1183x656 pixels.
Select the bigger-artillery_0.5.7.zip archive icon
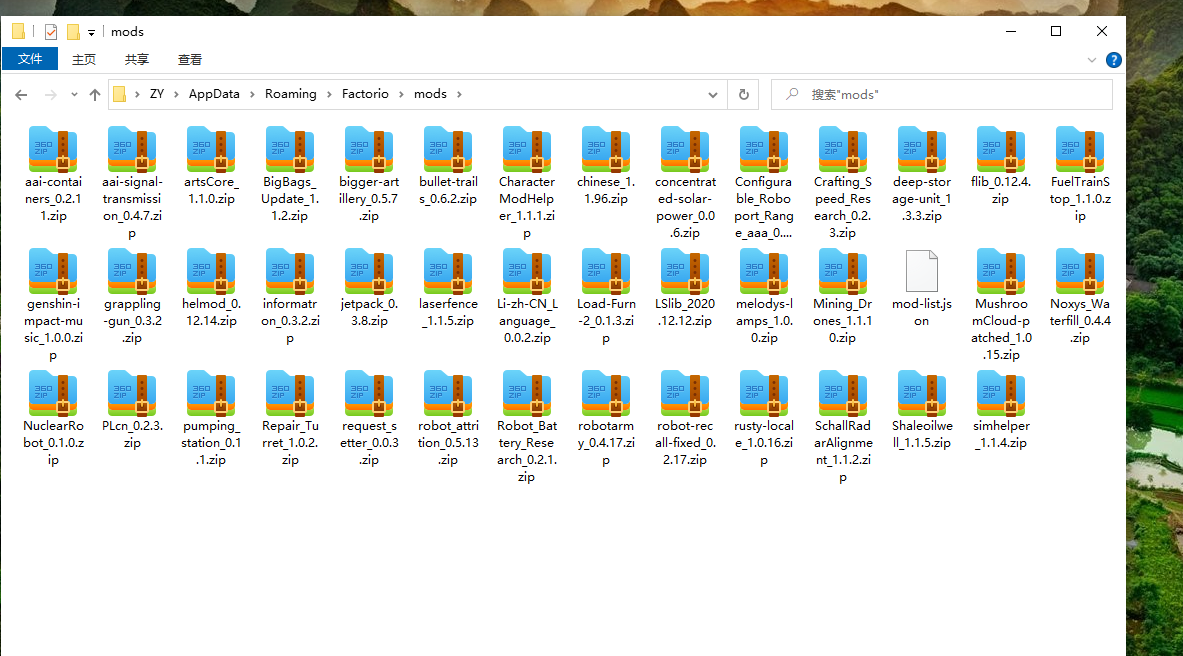[x=369, y=149]
